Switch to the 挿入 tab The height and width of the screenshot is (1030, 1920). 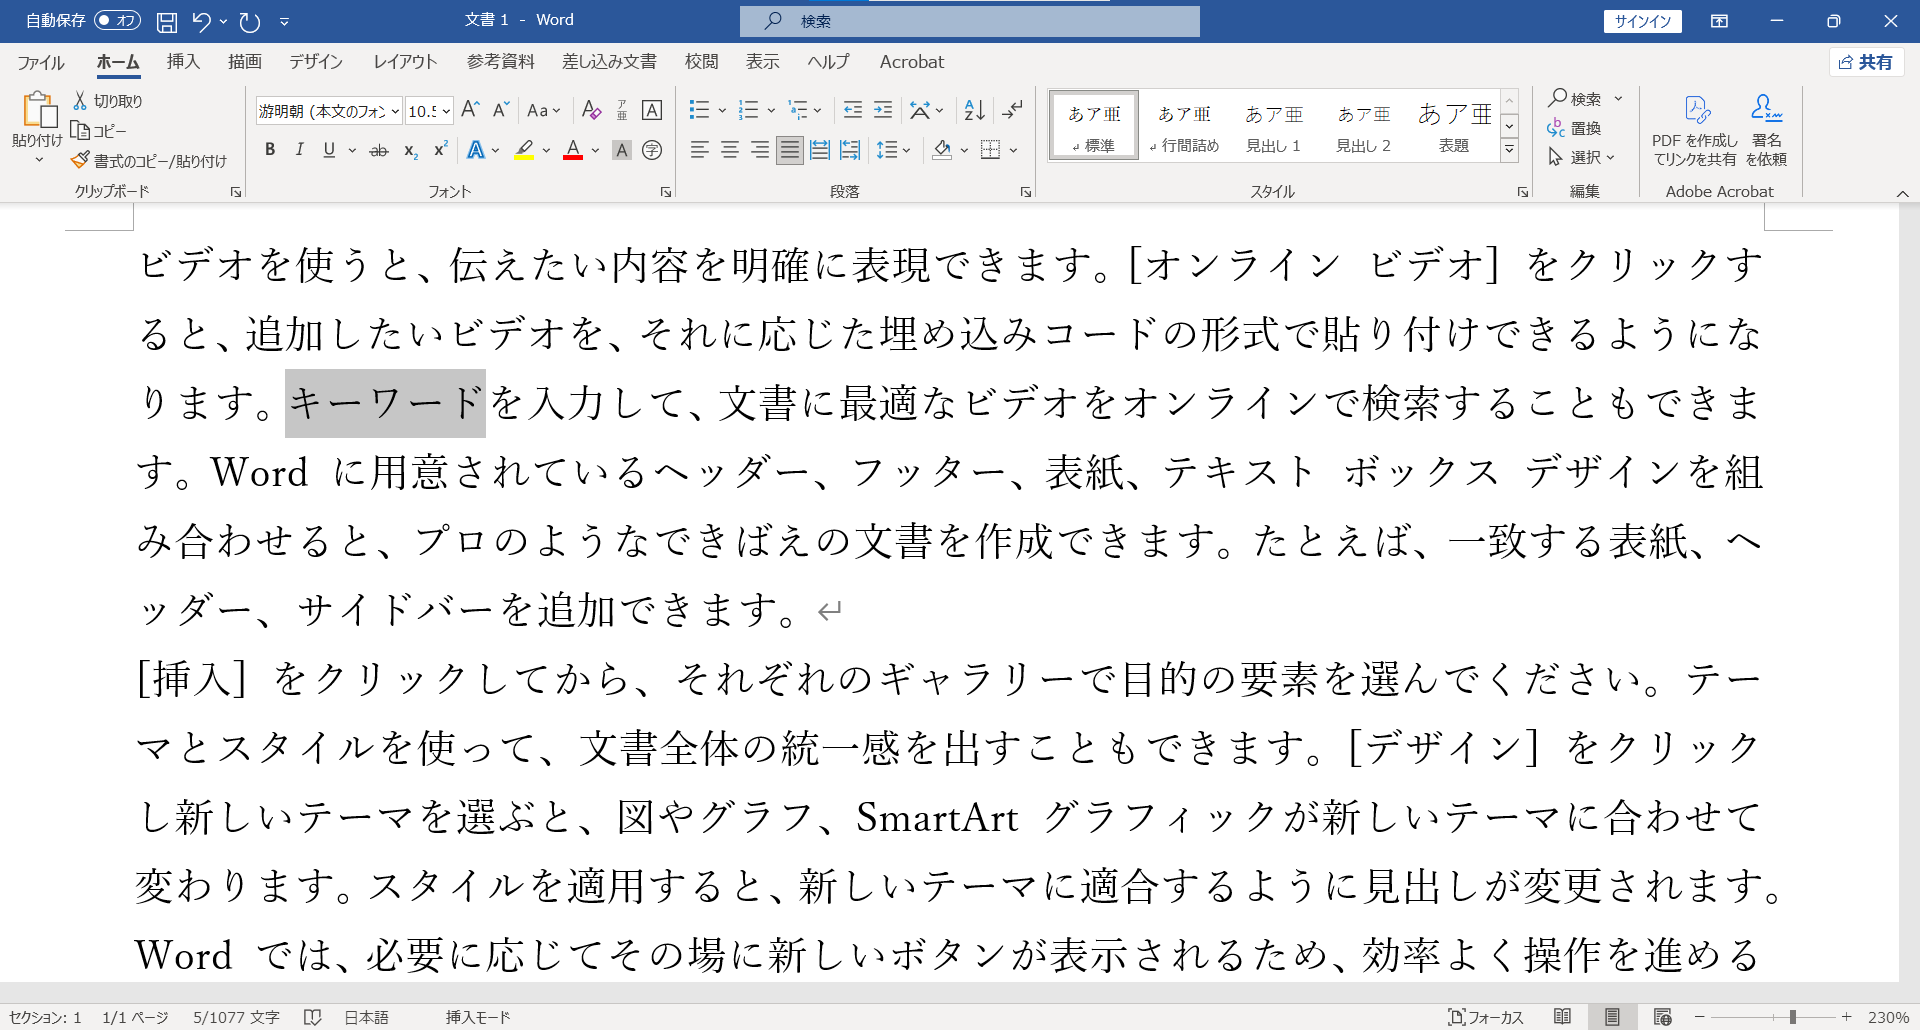pos(183,62)
